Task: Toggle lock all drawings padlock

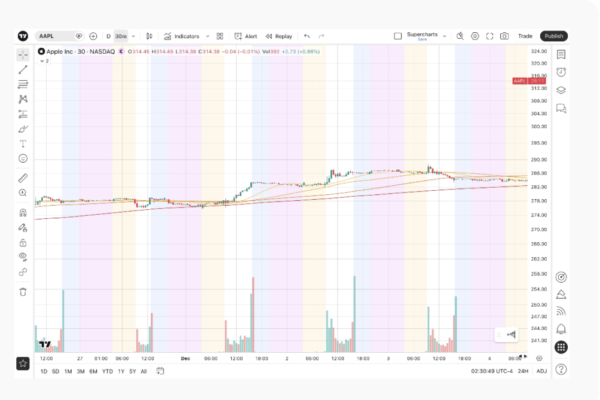Action: pos(23,243)
